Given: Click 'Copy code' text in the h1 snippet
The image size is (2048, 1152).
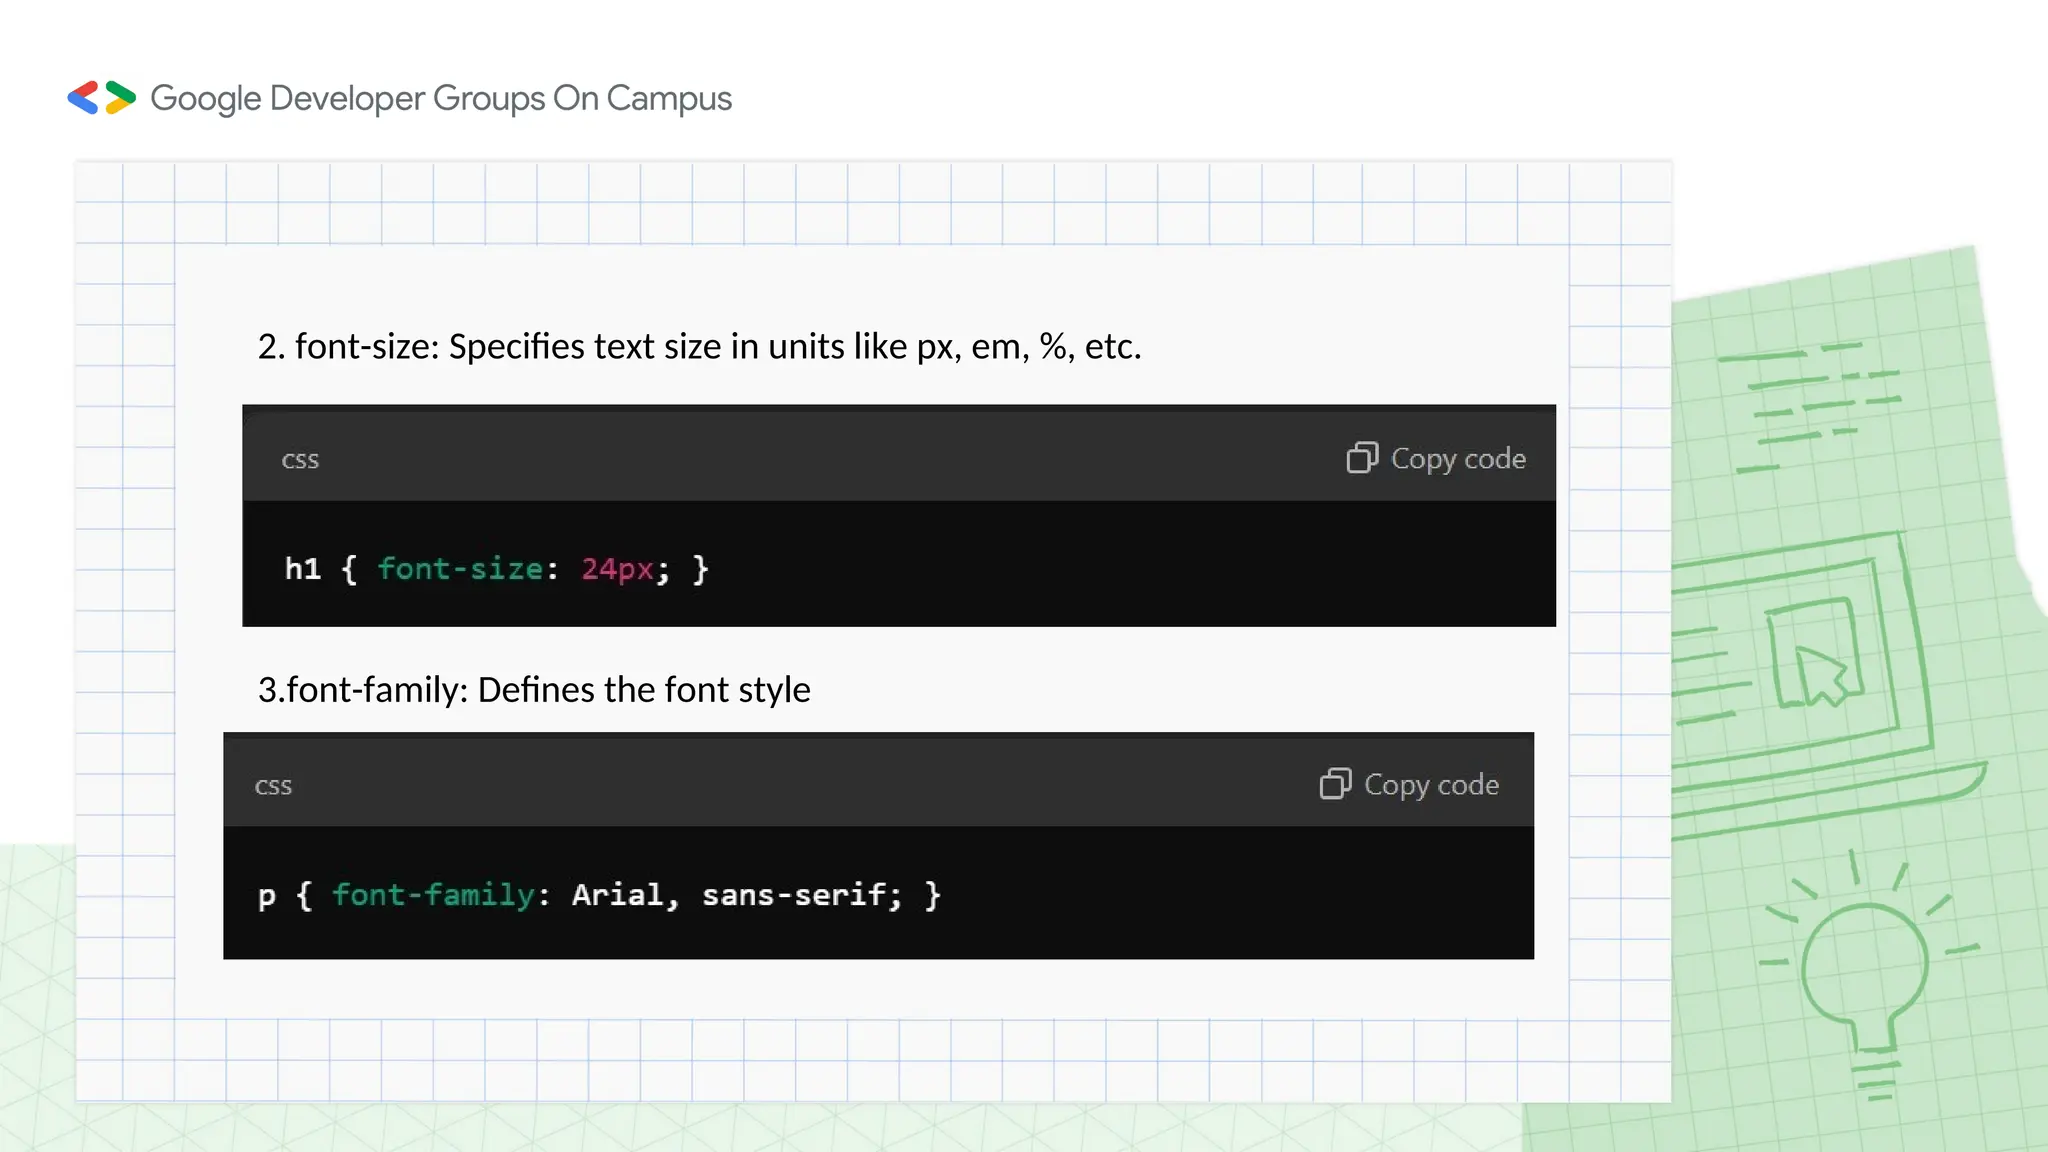Looking at the screenshot, I should click(x=1458, y=459).
